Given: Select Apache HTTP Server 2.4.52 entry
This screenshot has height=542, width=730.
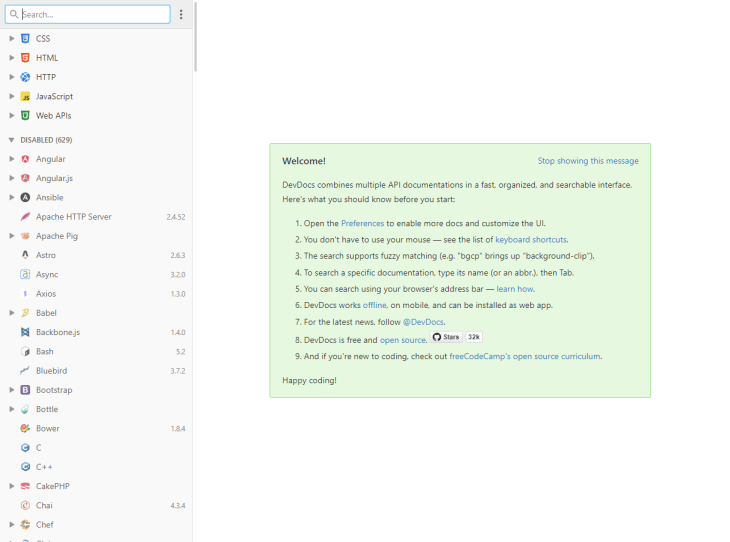Looking at the screenshot, I should 74,217.
